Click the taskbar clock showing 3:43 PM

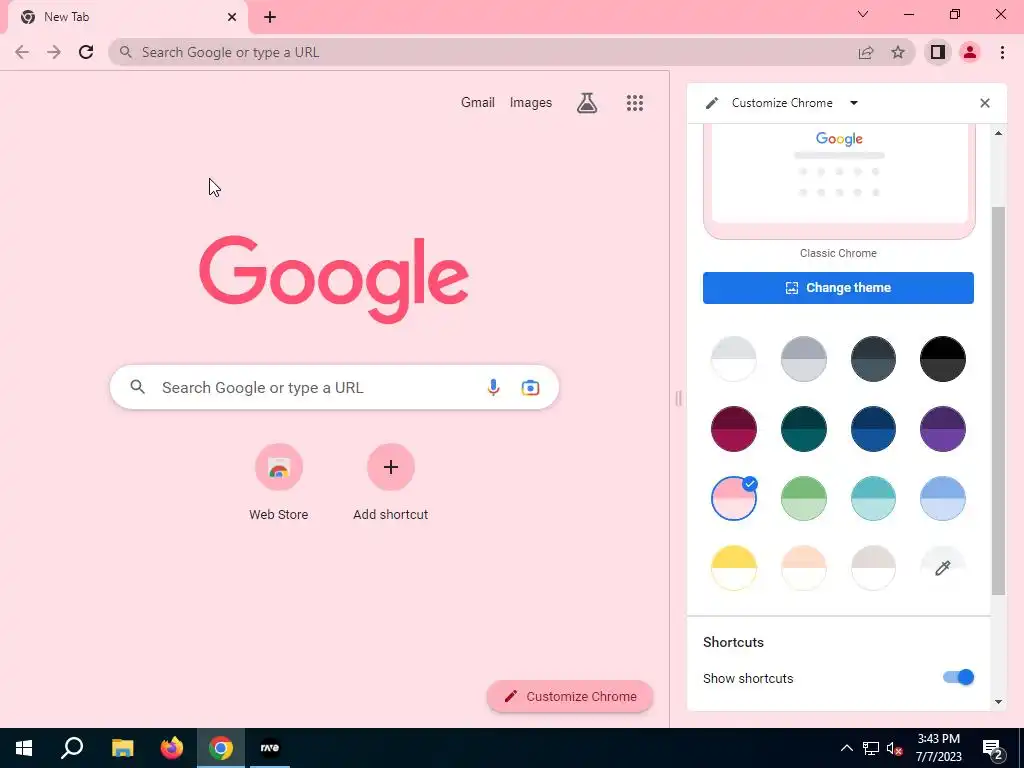click(x=938, y=748)
